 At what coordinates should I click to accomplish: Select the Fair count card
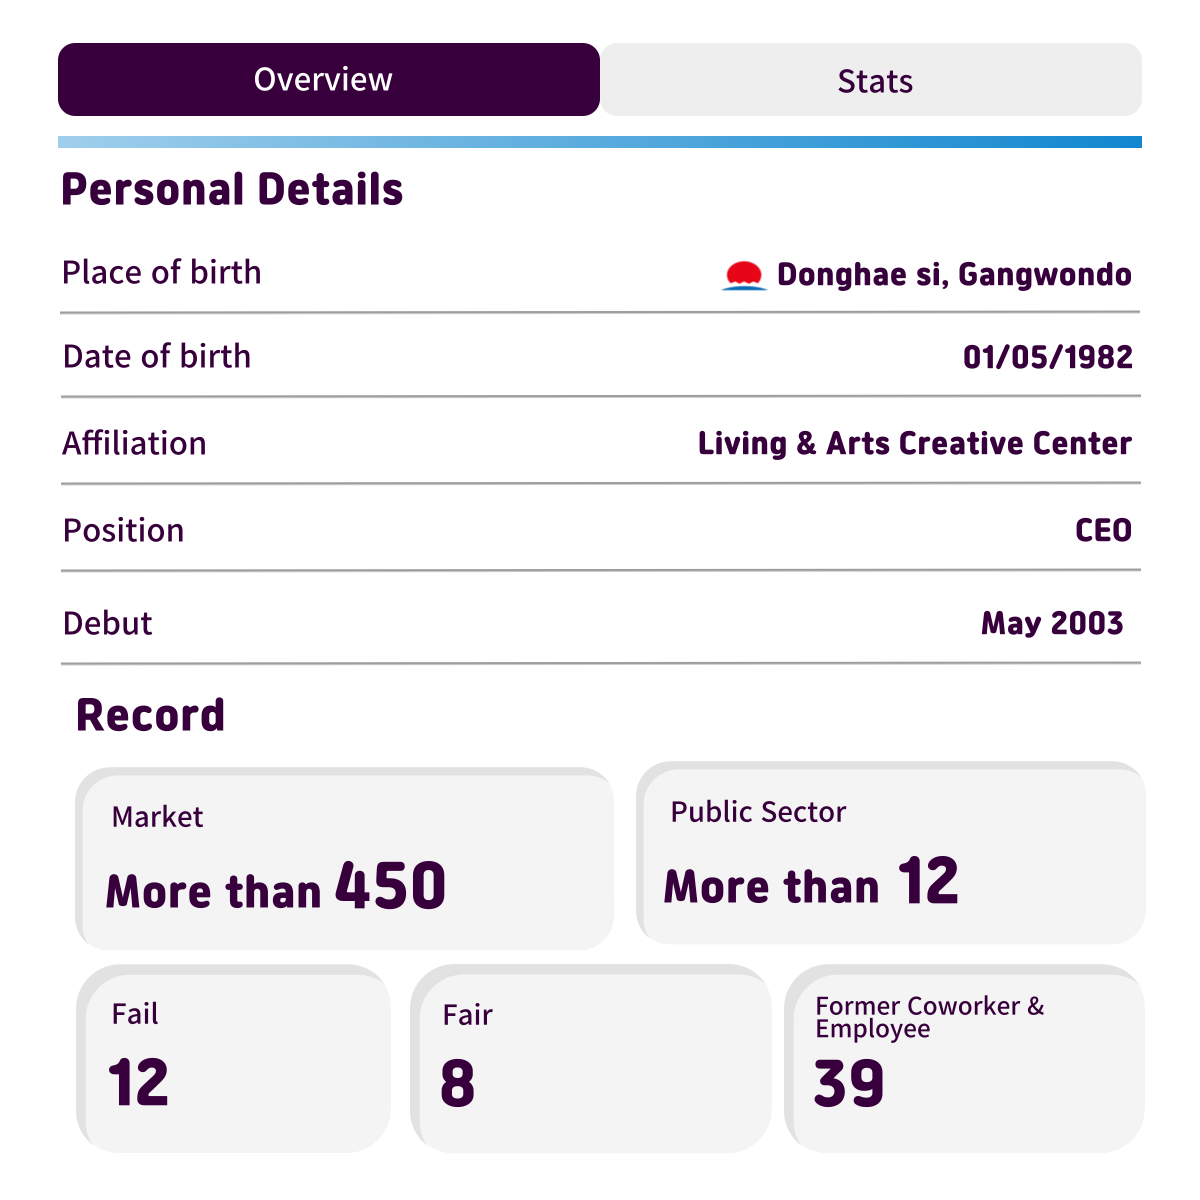590,1059
